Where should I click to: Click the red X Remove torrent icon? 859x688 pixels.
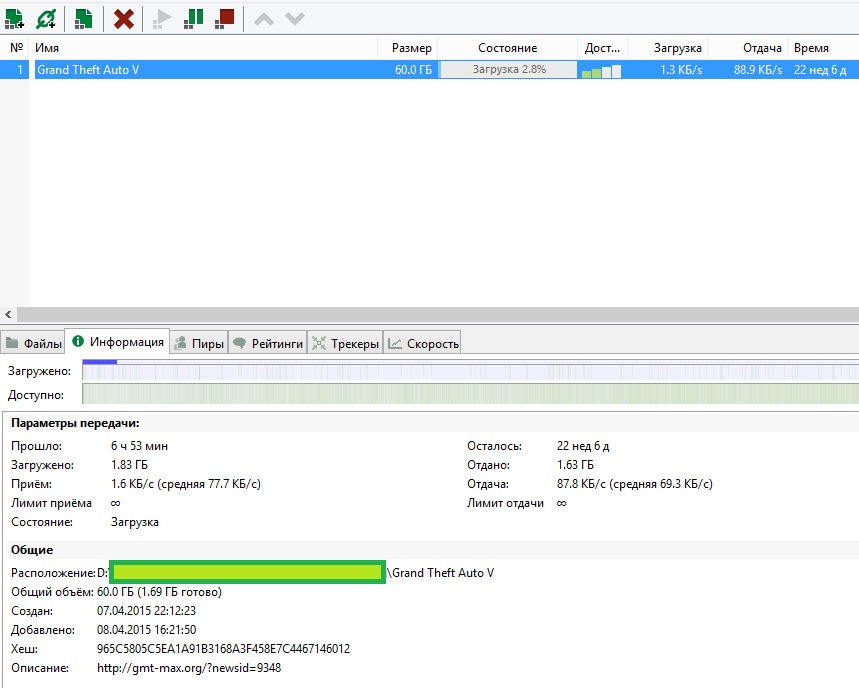[124, 19]
